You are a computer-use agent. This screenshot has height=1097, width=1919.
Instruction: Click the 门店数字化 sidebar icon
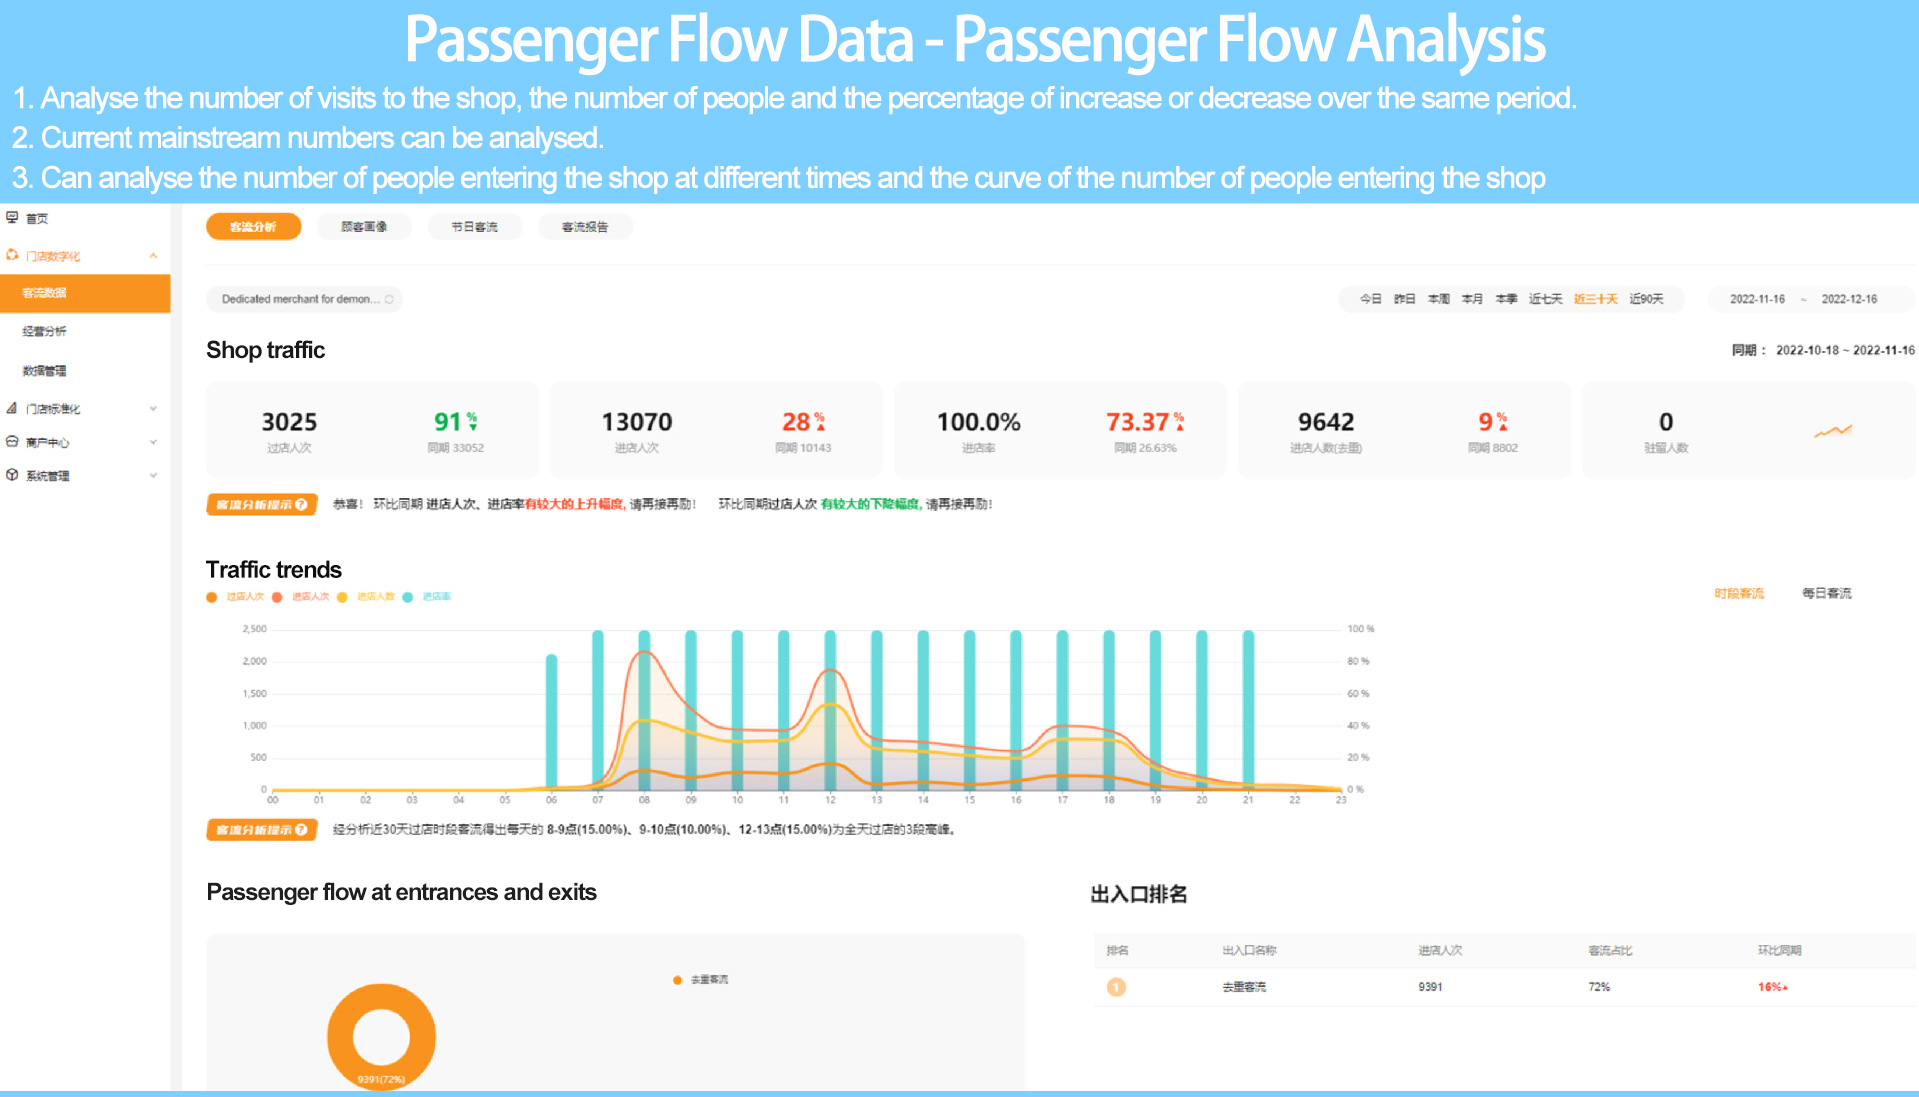[12, 255]
